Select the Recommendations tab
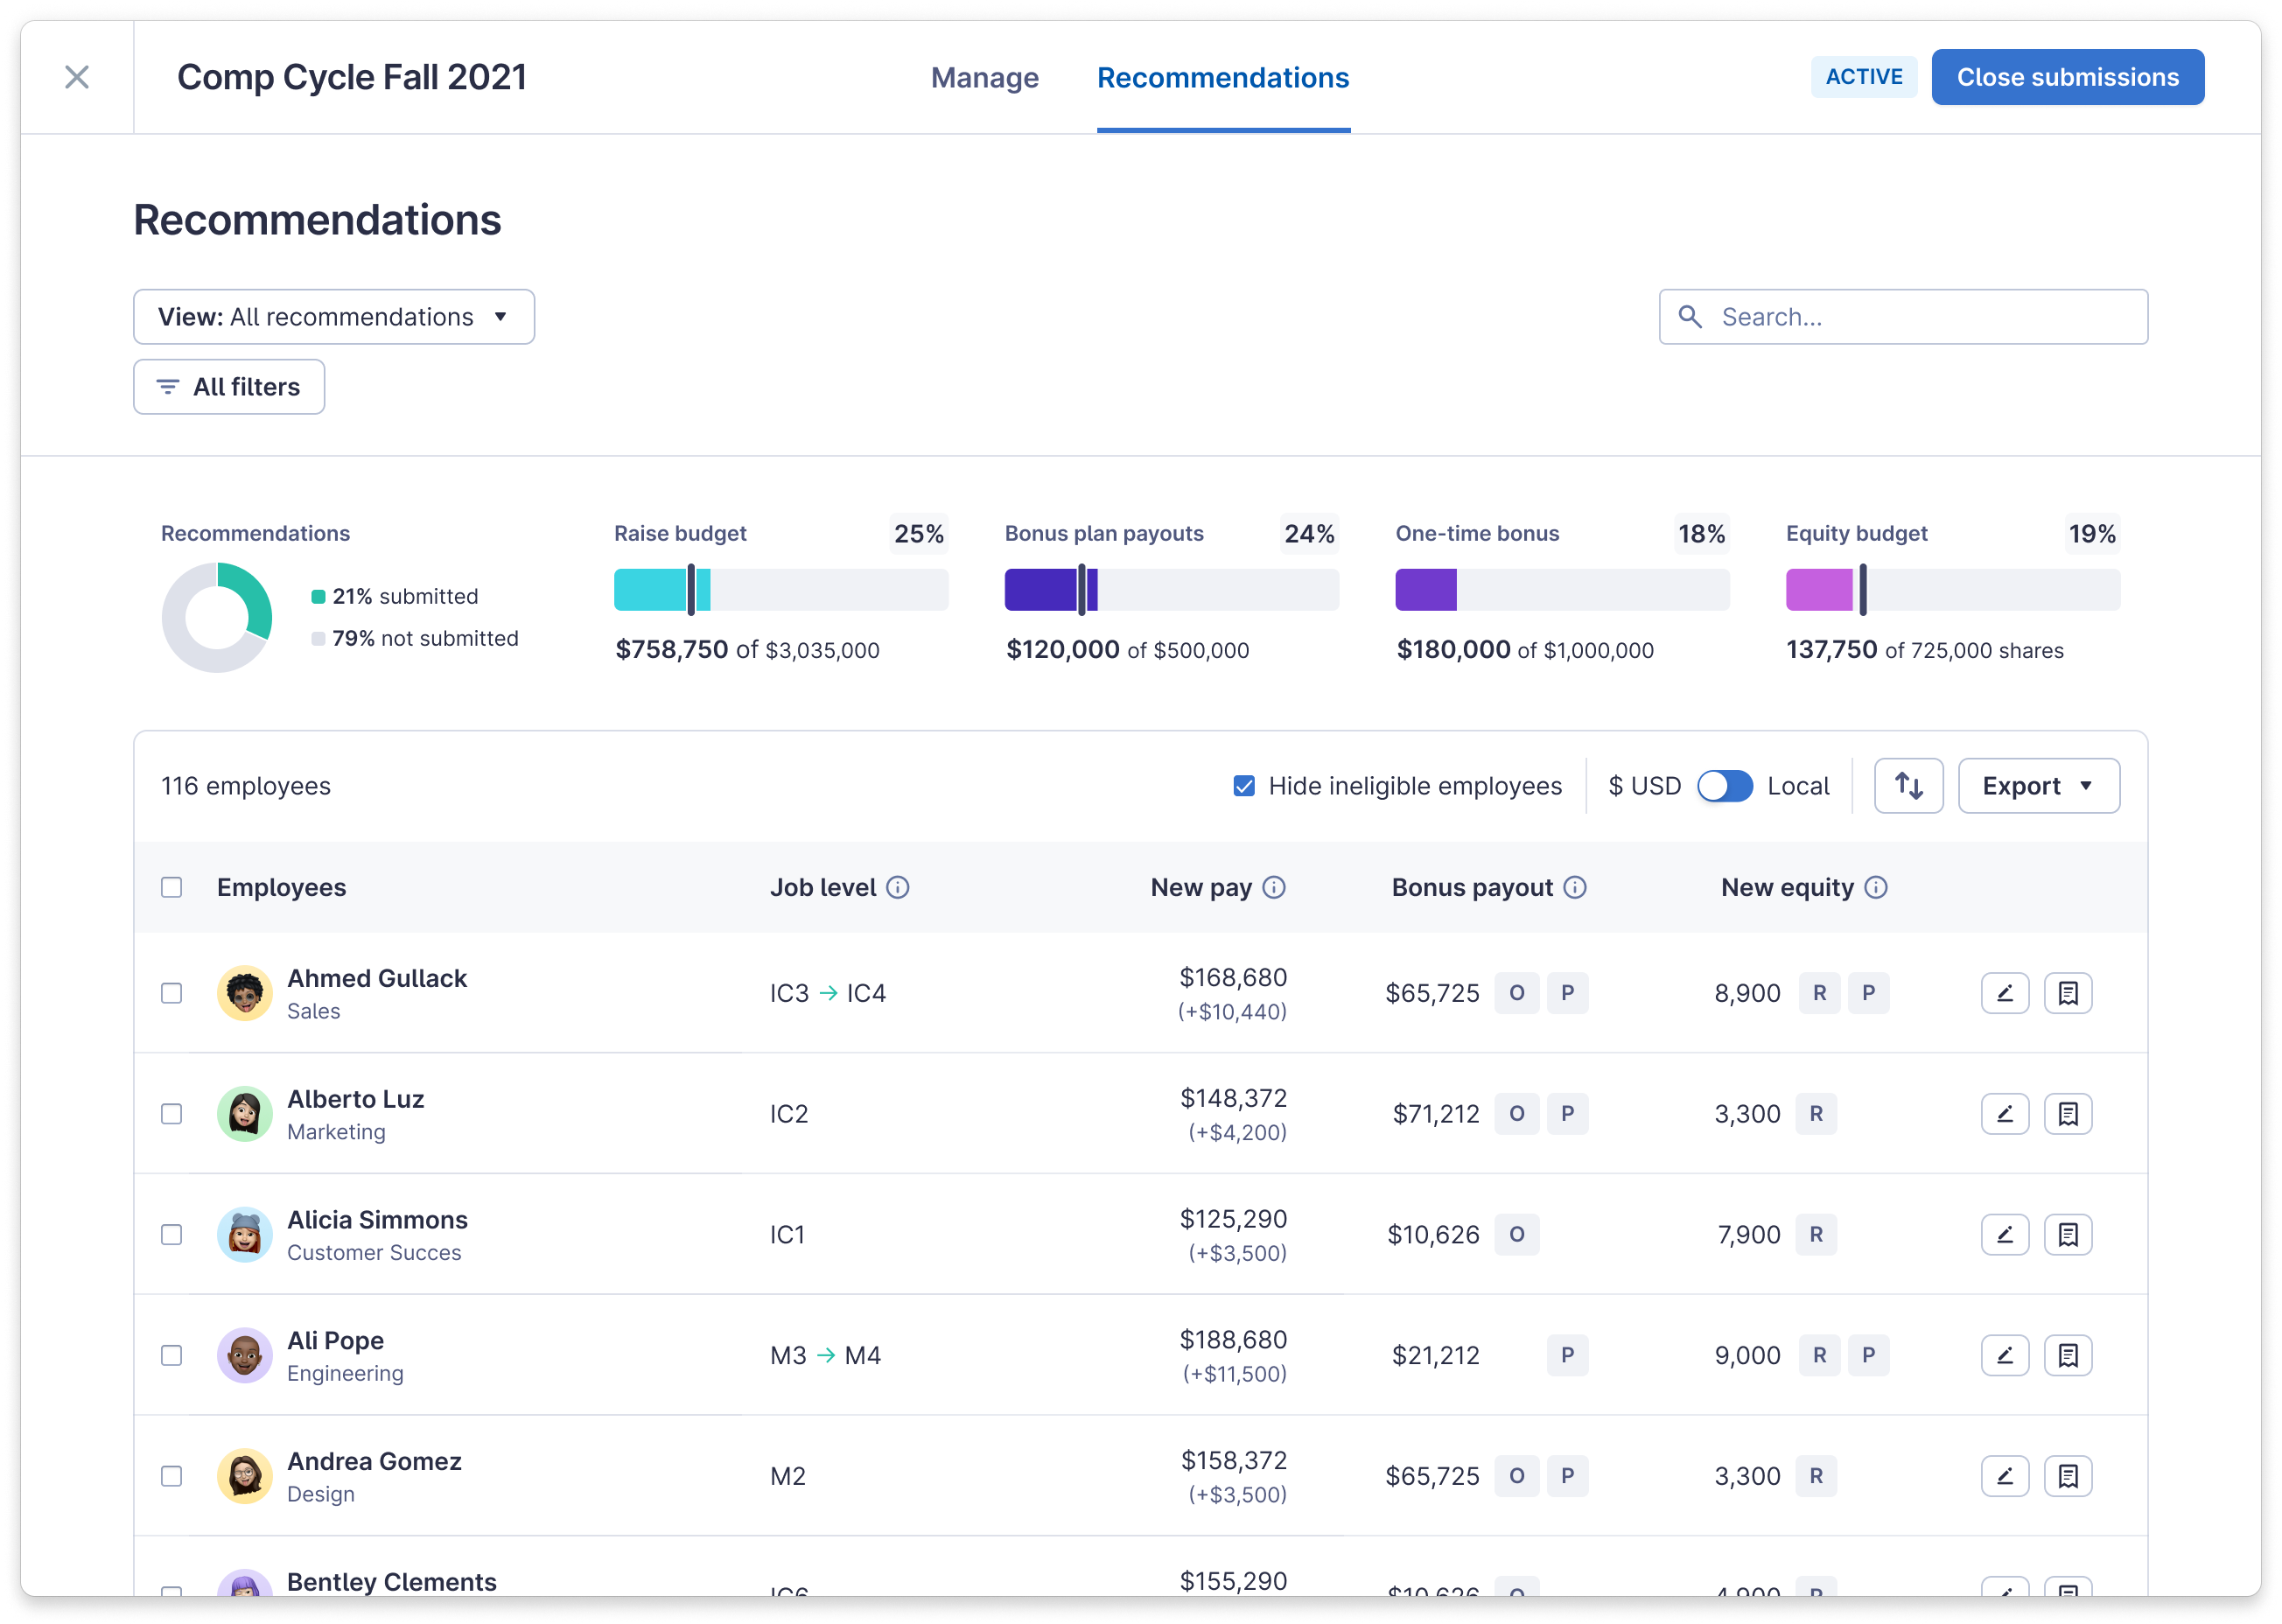2282x1624 pixels. [1223, 77]
